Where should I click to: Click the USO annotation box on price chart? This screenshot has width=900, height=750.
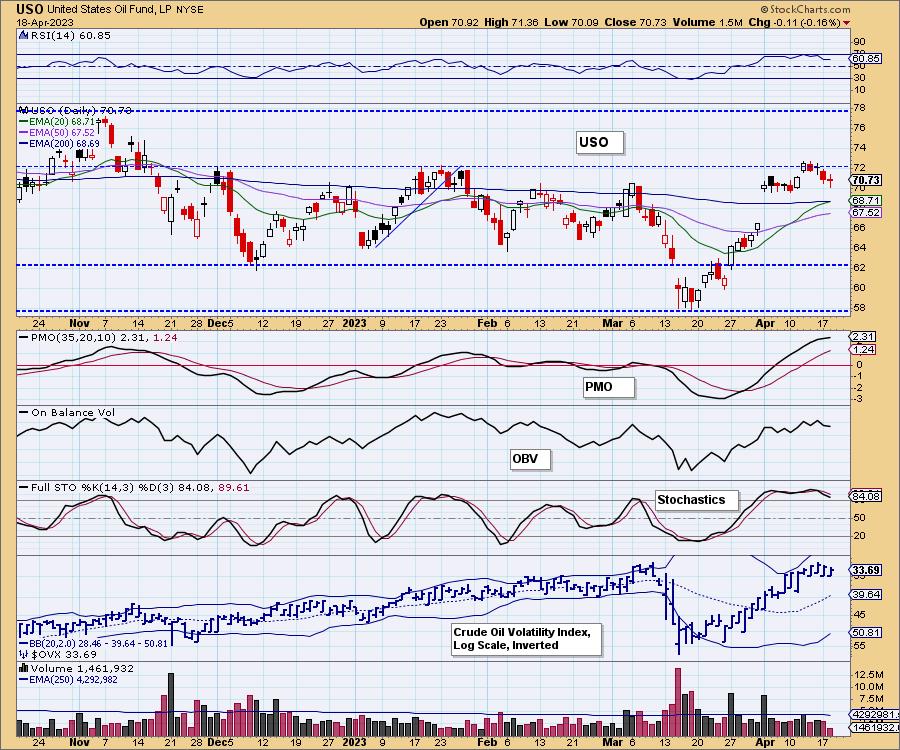599,142
